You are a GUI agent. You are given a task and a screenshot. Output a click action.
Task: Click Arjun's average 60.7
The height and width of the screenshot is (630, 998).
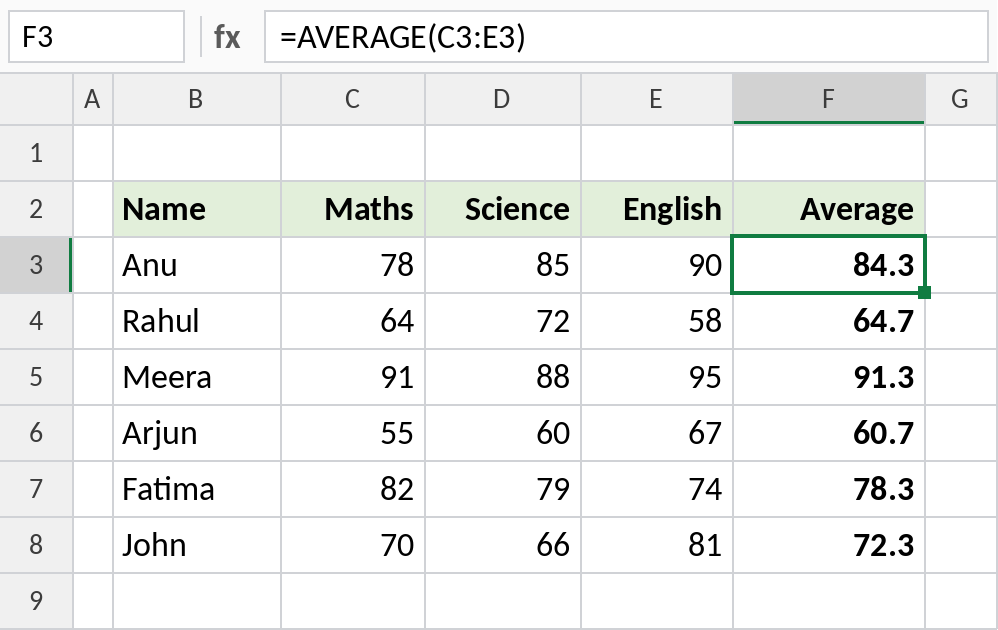829,433
